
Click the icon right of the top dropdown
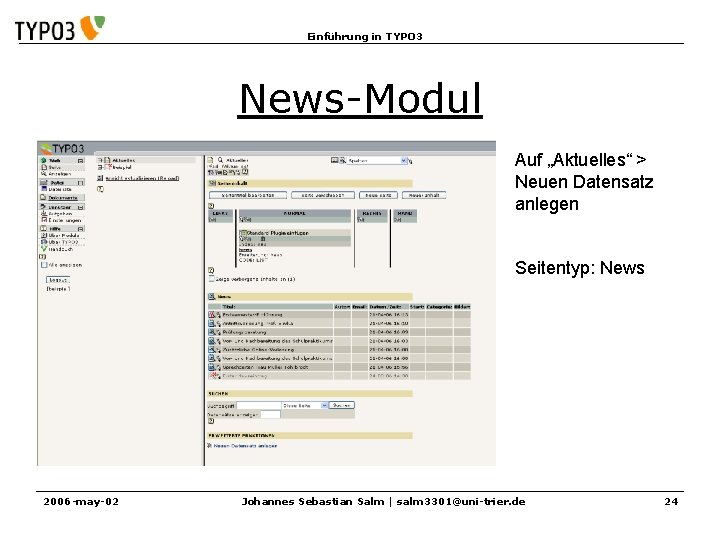coord(411,161)
